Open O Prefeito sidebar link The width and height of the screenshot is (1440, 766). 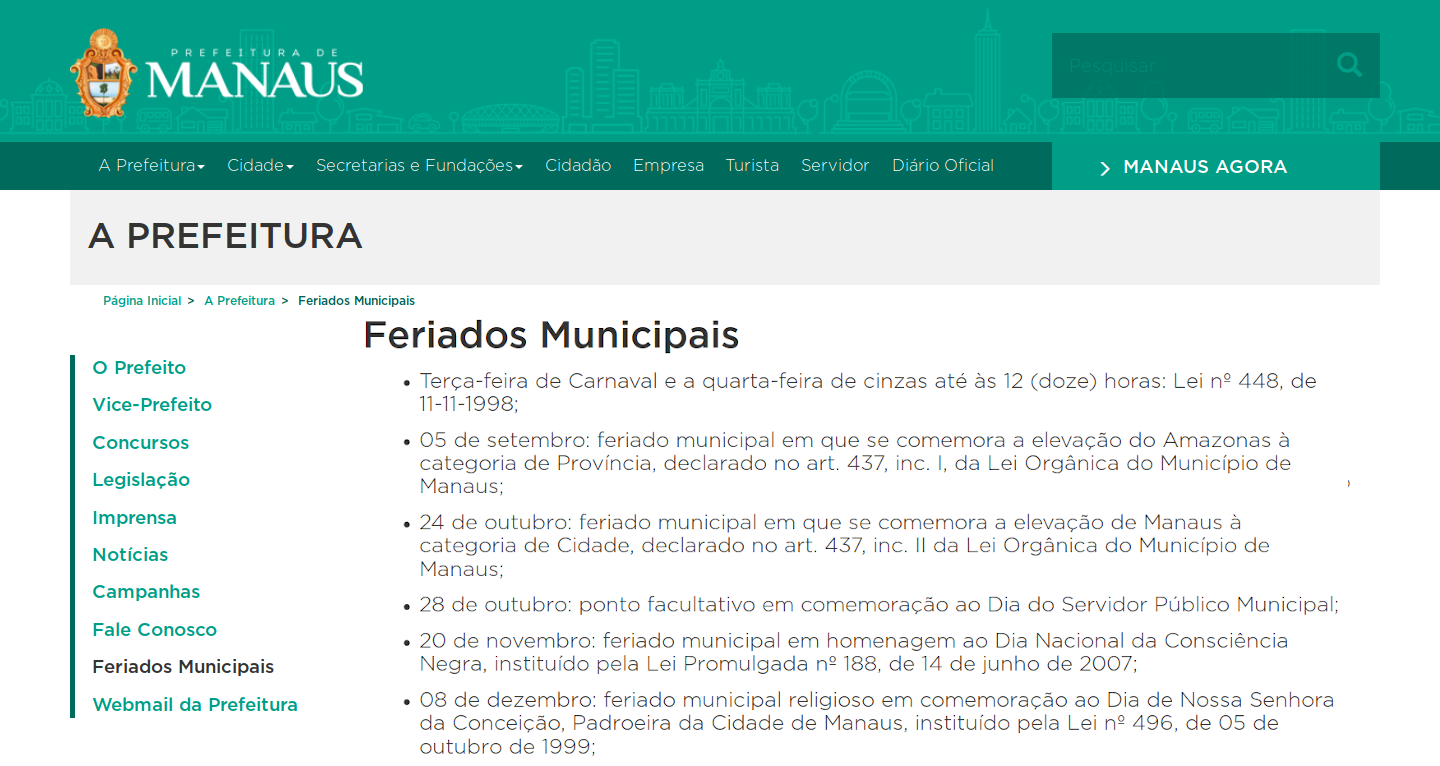tap(139, 368)
